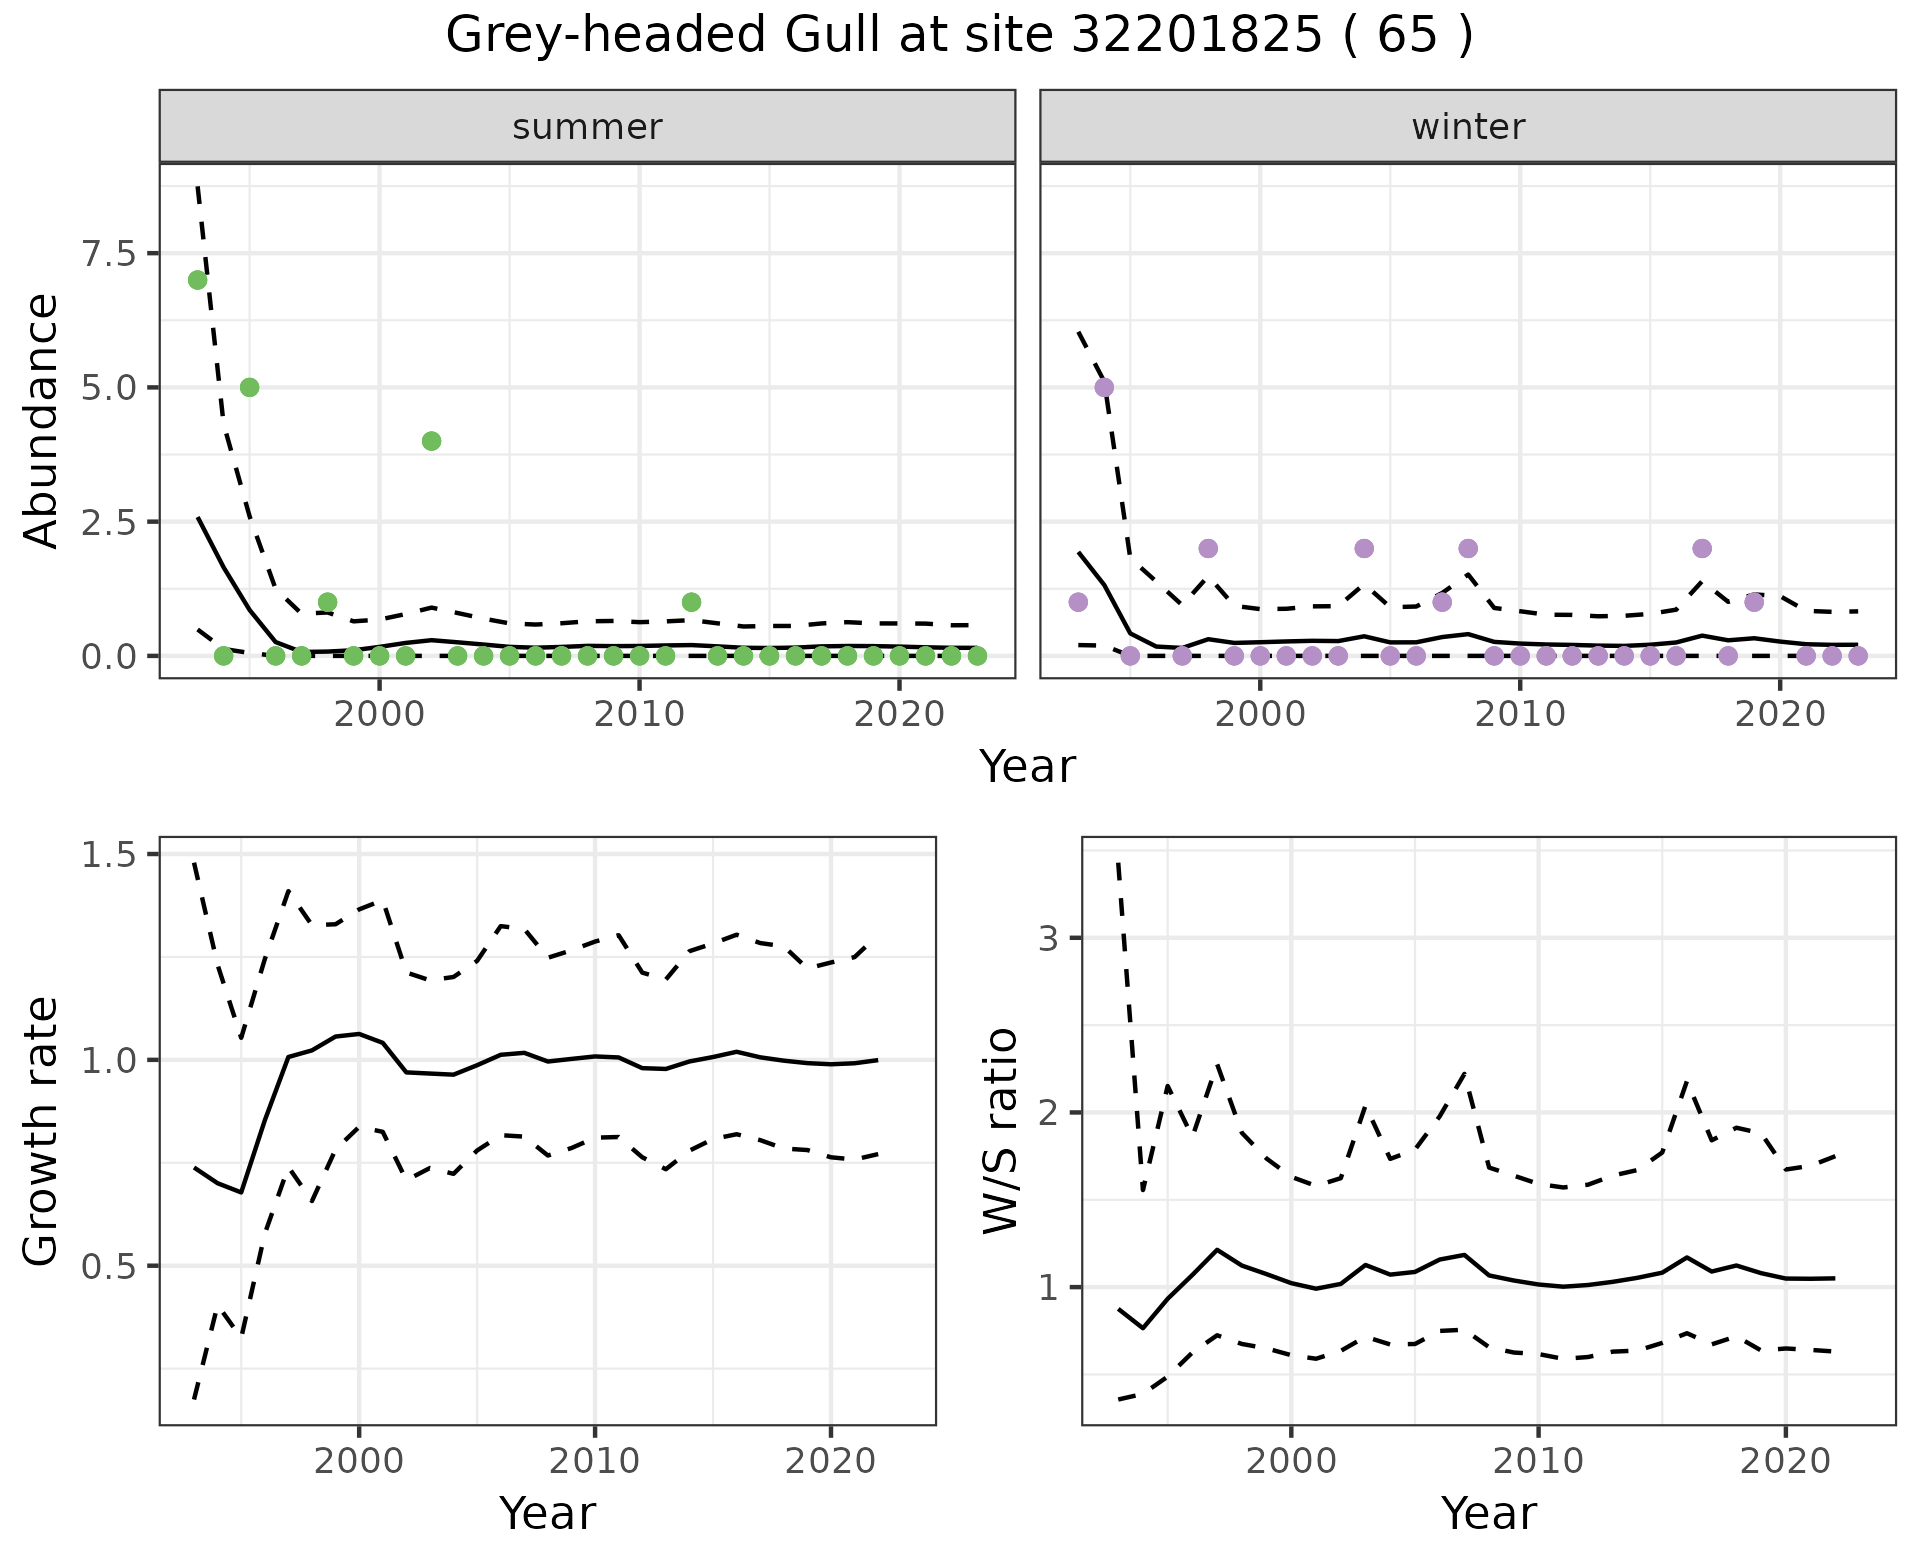This screenshot has height=1560, width=1920.
Task: Click the purple winter point at abundance 5
Action: [1104, 387]
